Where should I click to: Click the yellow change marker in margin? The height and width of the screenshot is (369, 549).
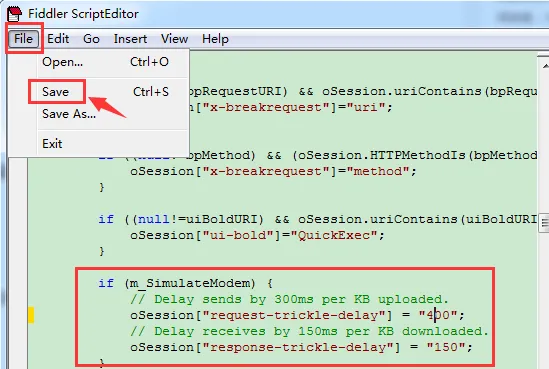click(31, 315)
